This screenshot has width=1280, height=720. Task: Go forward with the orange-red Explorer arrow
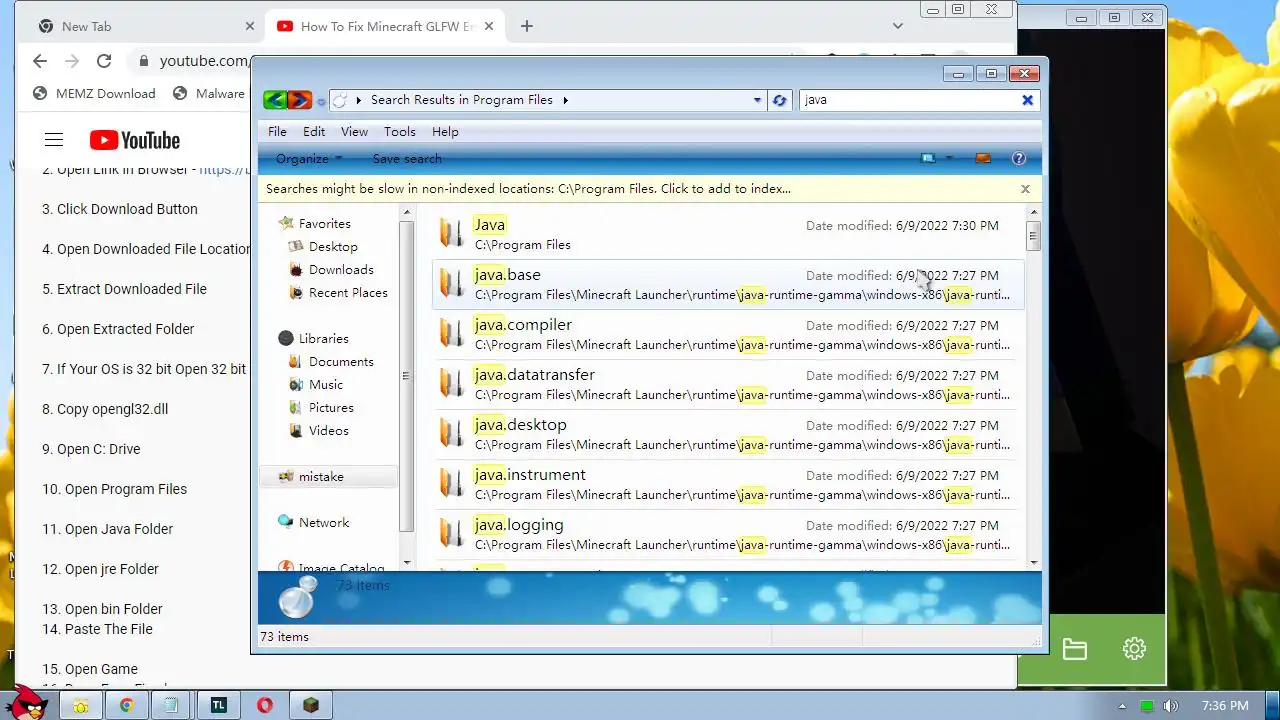coord(299,100)
